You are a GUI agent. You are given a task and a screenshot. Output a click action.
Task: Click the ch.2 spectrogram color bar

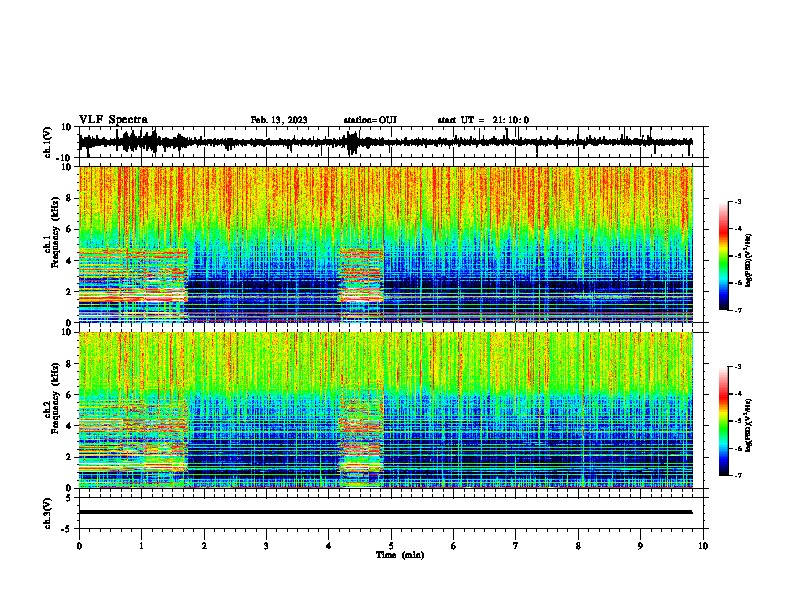724,421
